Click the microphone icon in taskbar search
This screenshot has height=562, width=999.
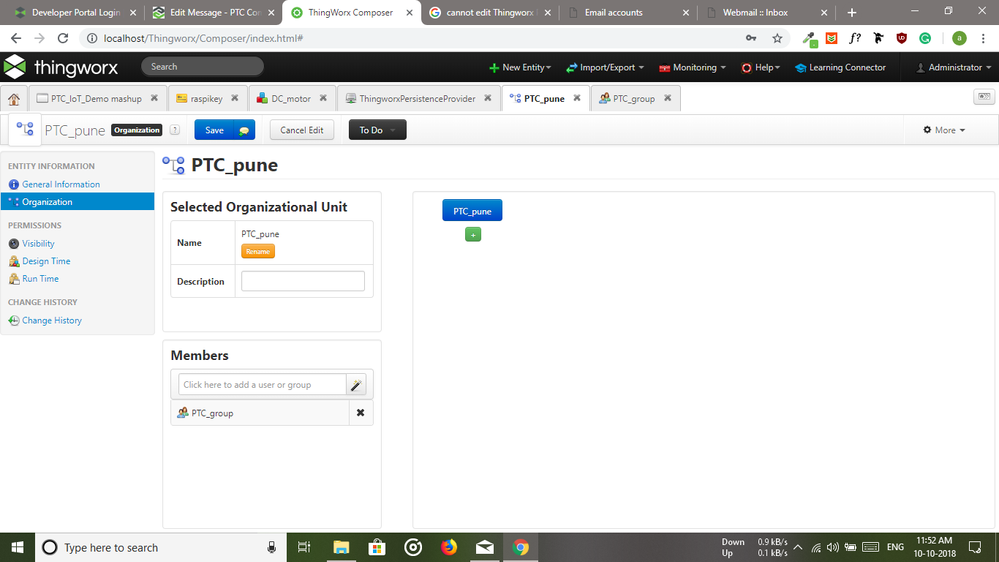(x=271, y=547)
